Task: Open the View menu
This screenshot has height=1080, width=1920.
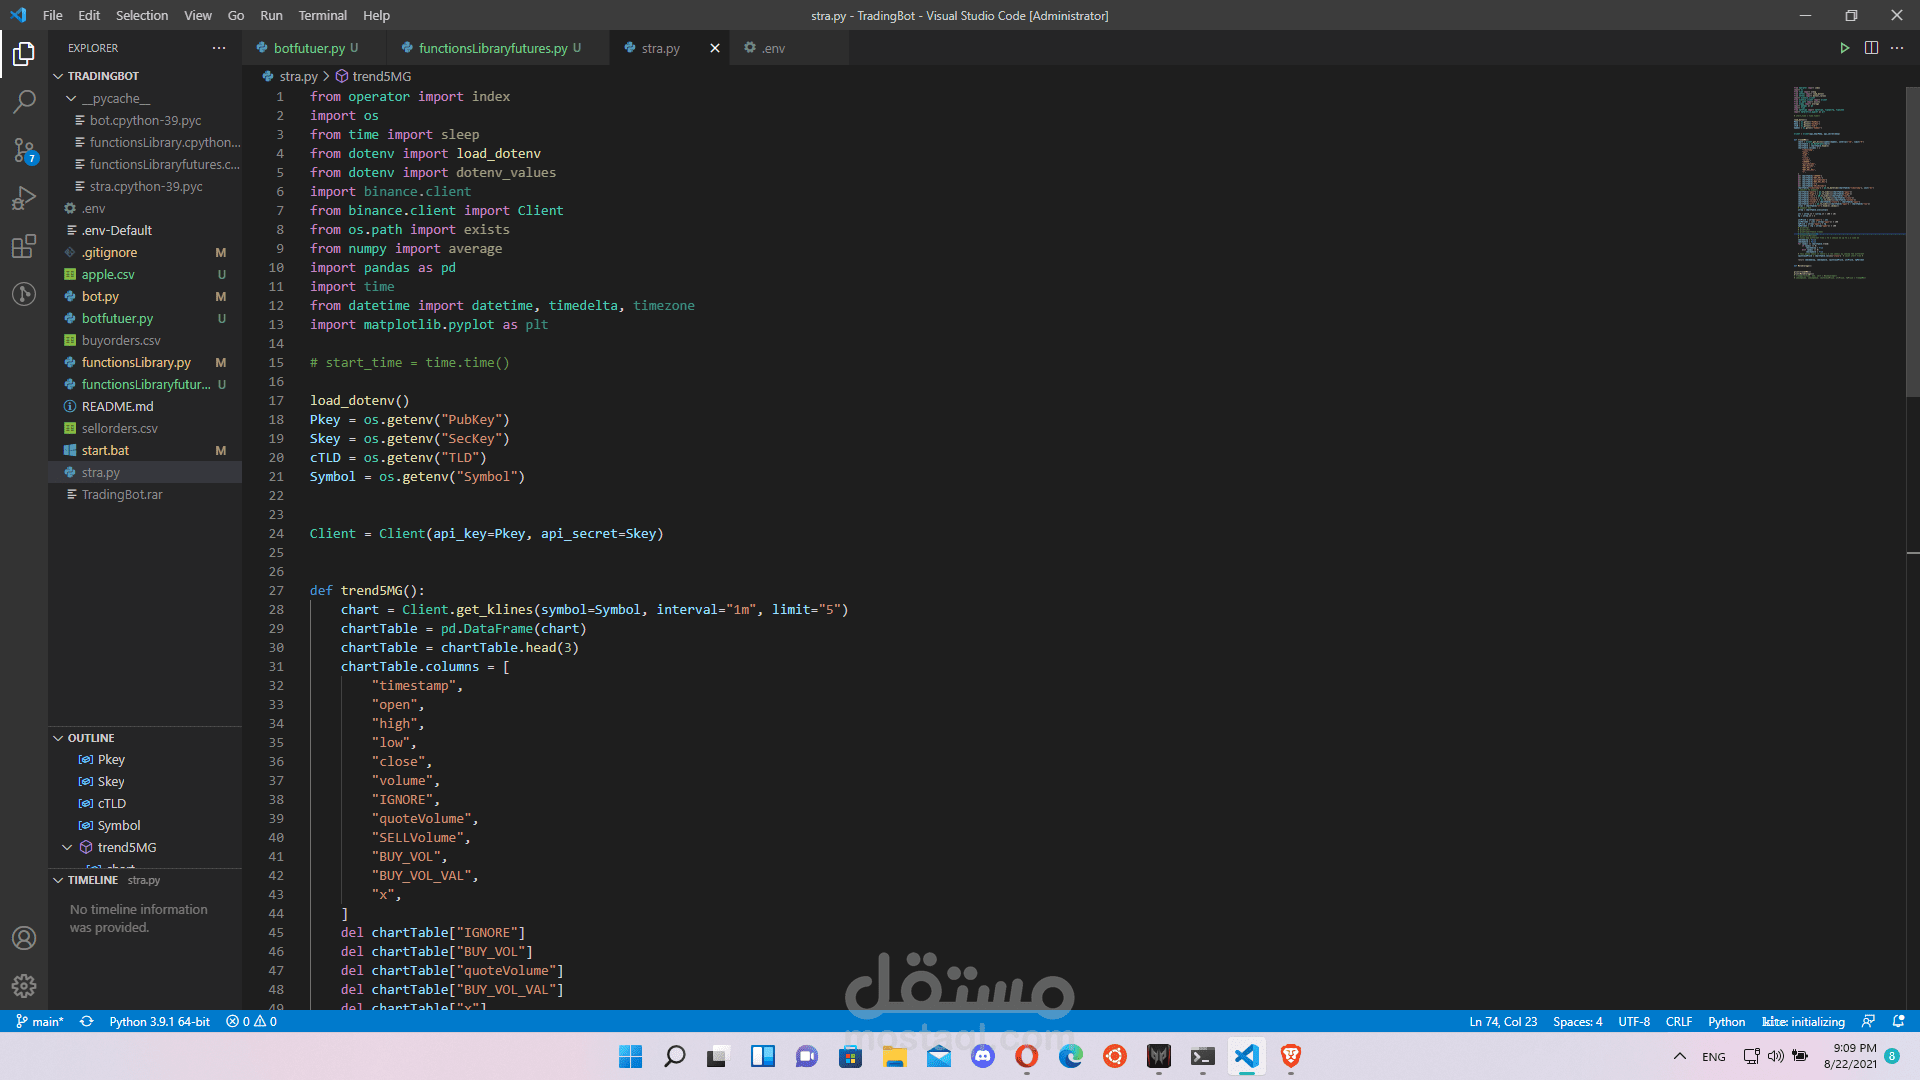Action: click(x=198, y=15)
